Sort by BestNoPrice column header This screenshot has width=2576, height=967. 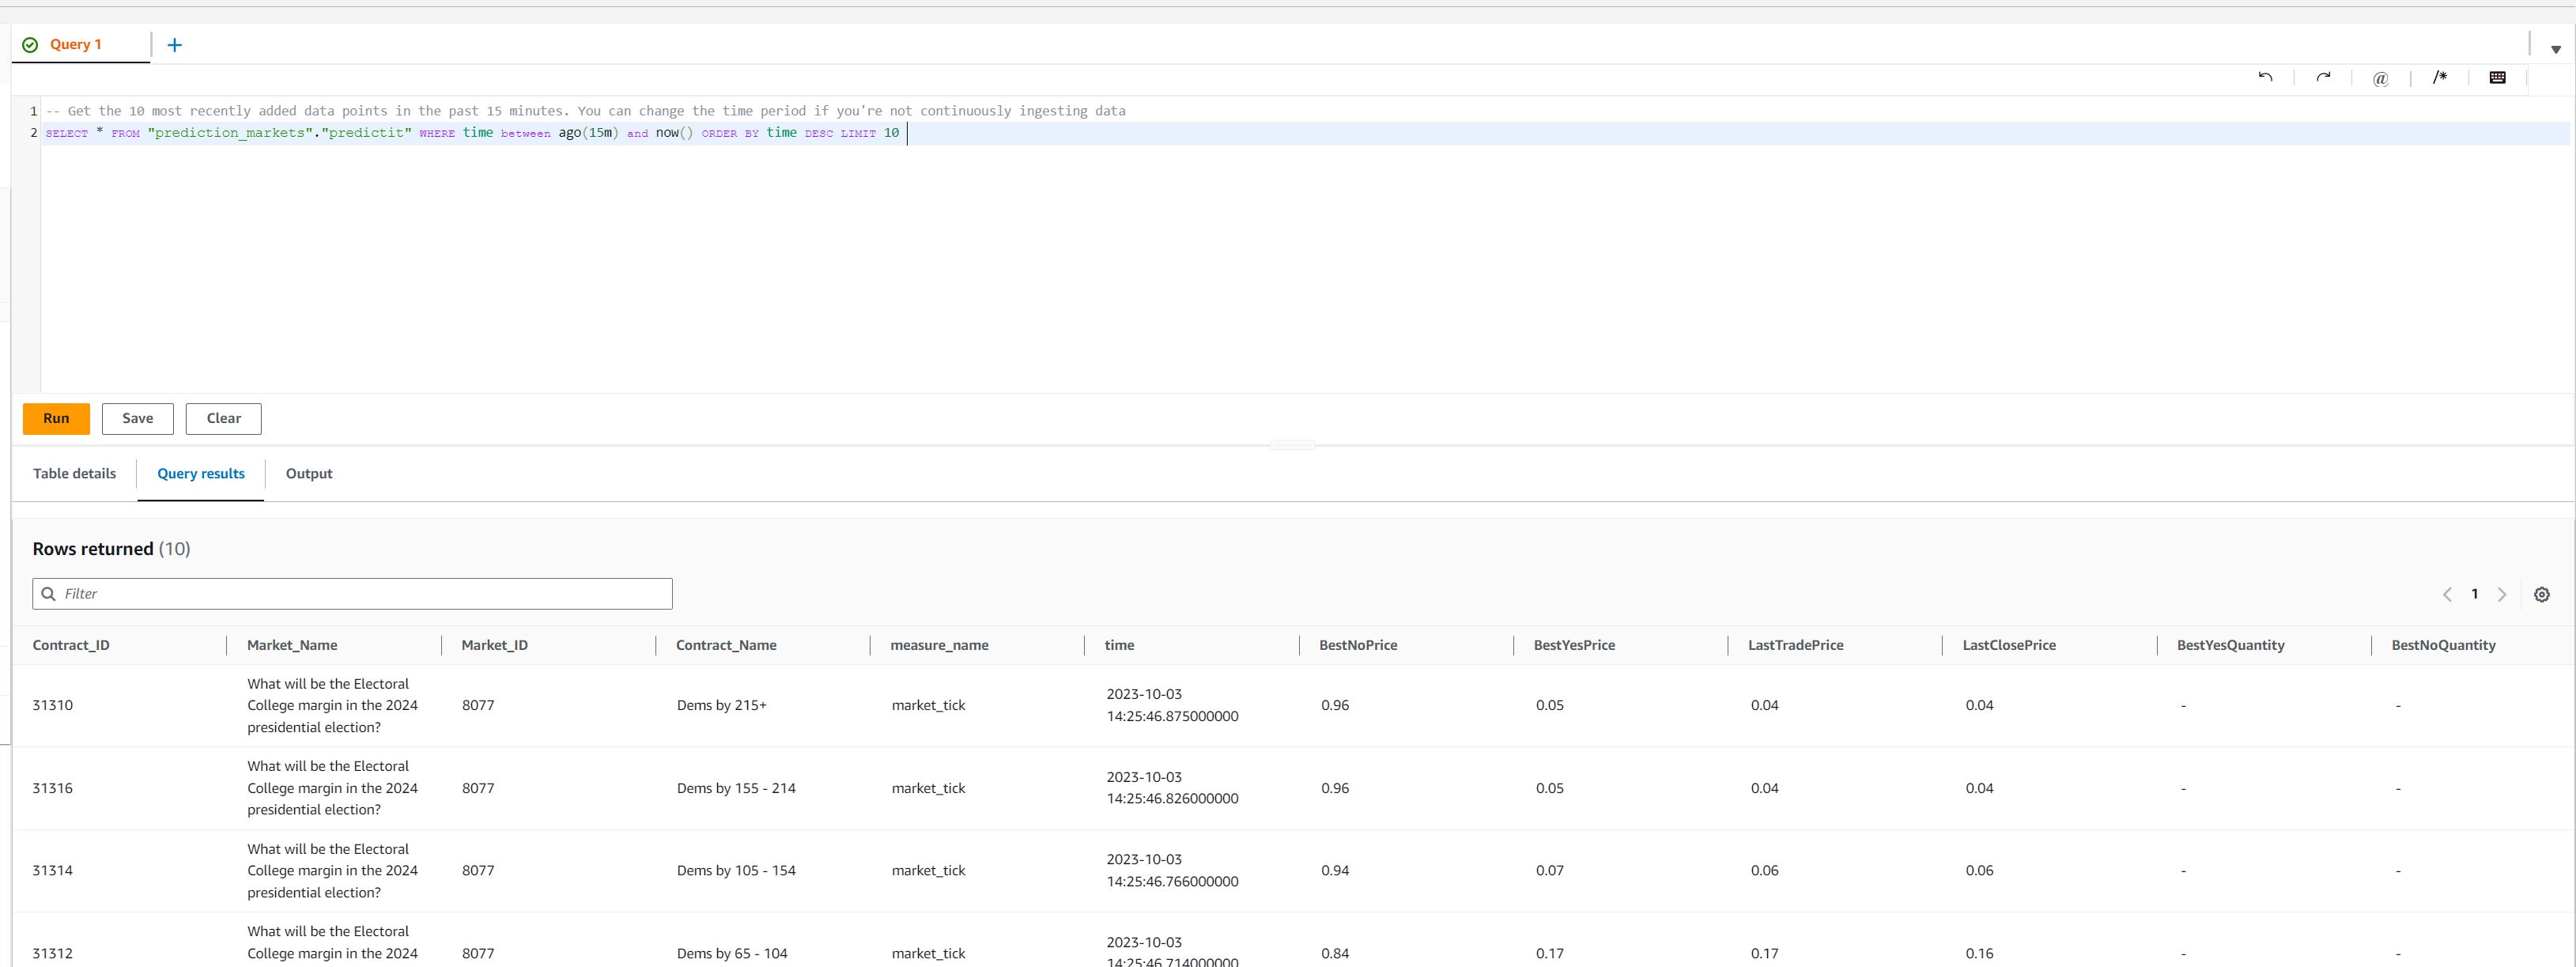point(1358,645)
